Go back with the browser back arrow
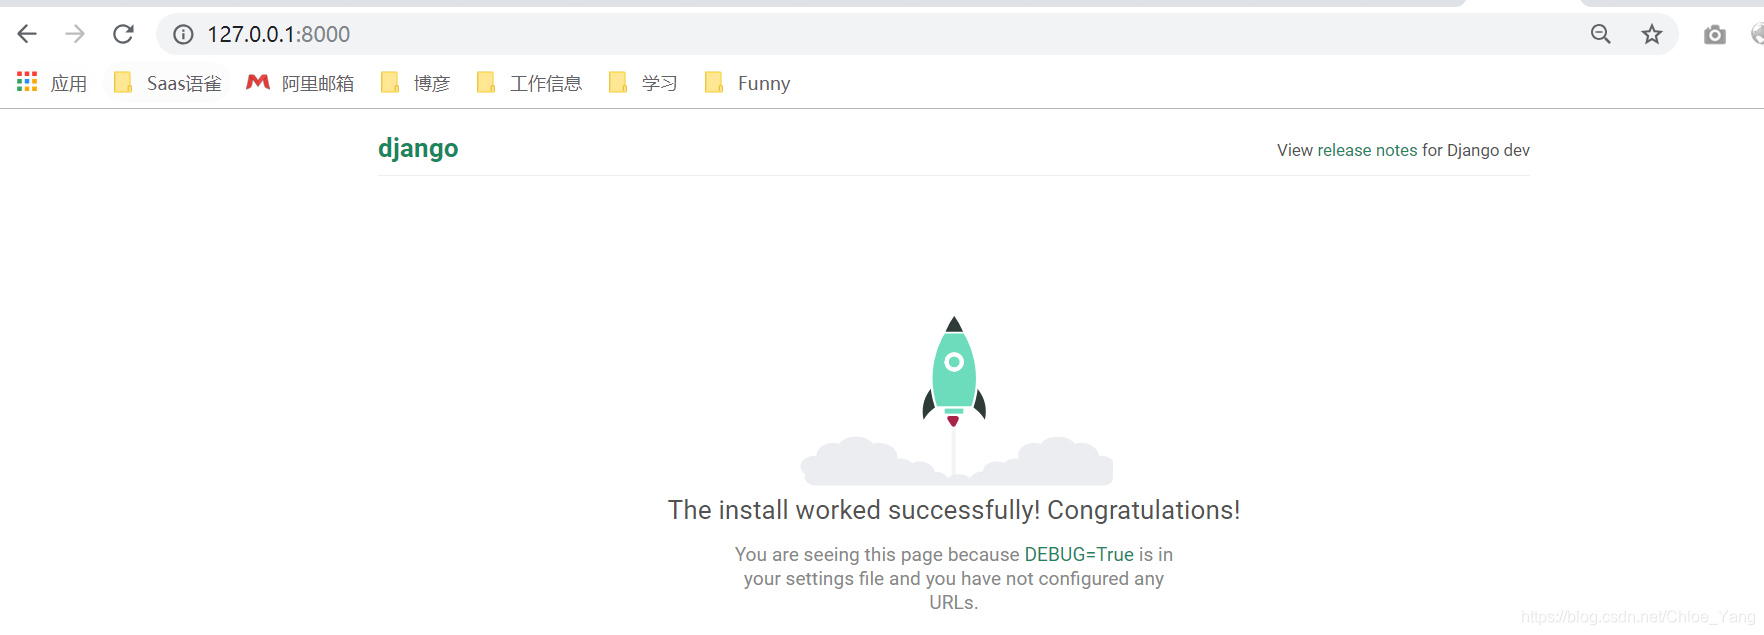1764x635 pixels. (x=27, y=34)
